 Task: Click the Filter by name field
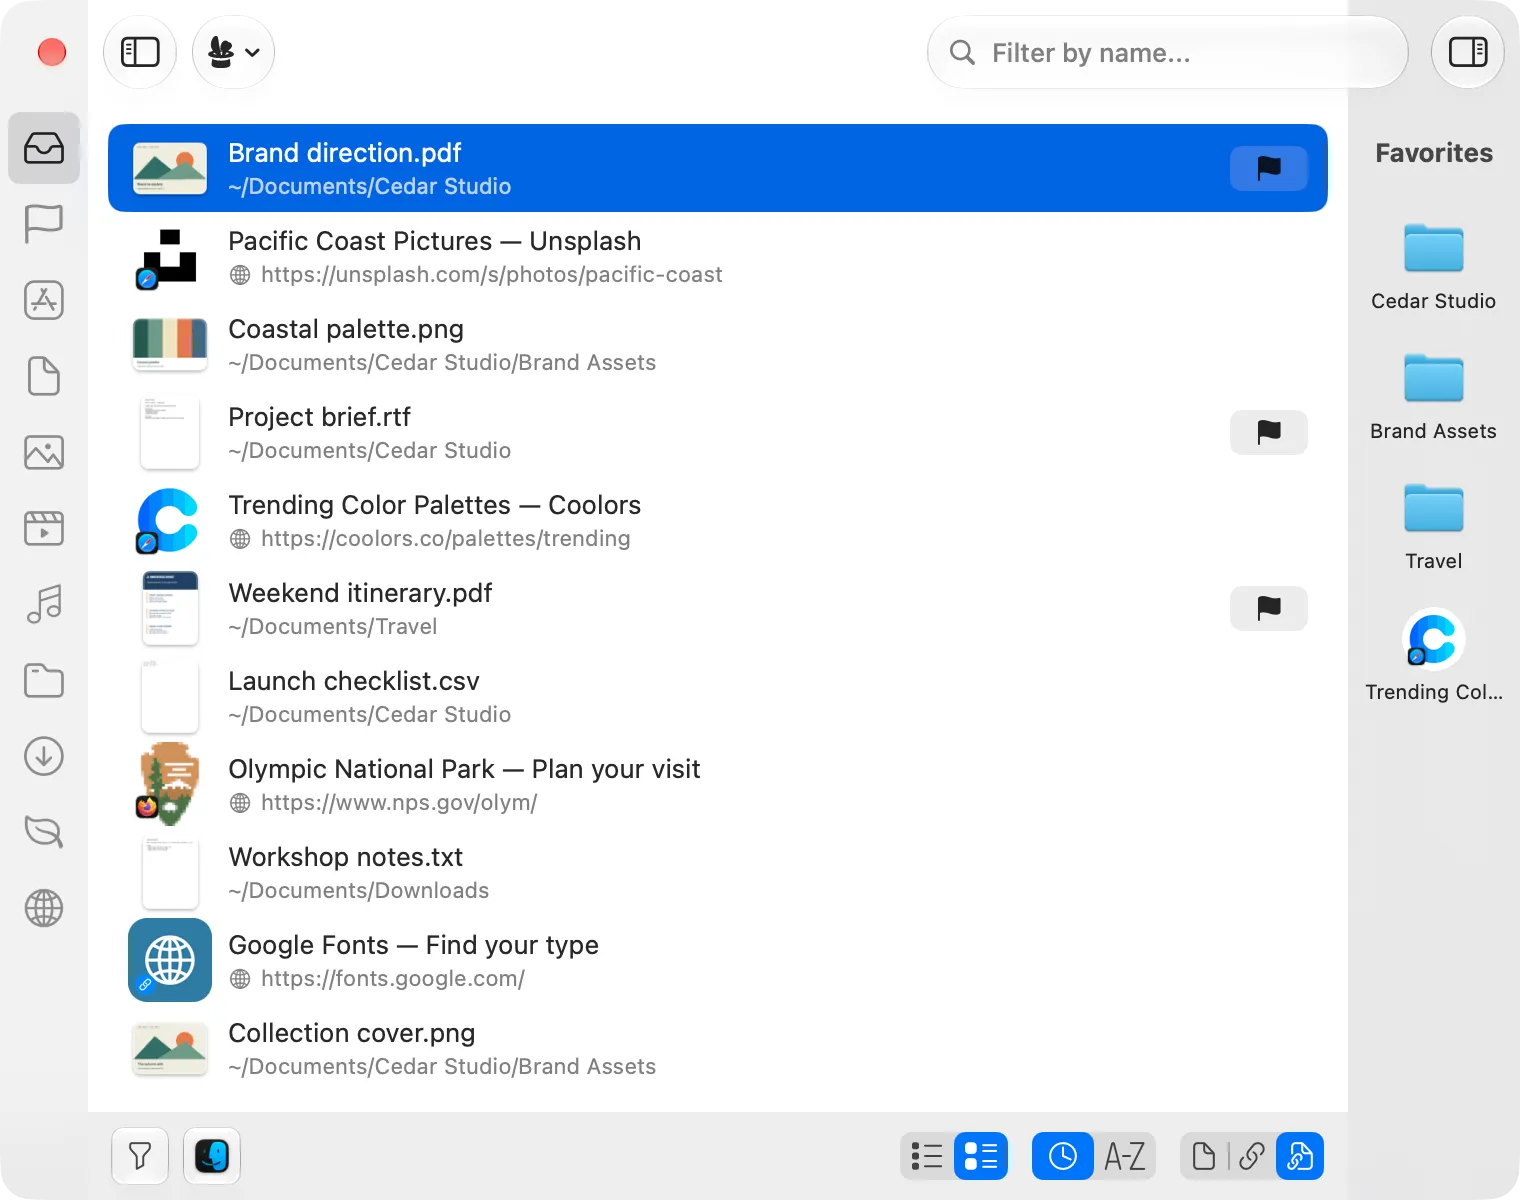tap(1168, 52)
